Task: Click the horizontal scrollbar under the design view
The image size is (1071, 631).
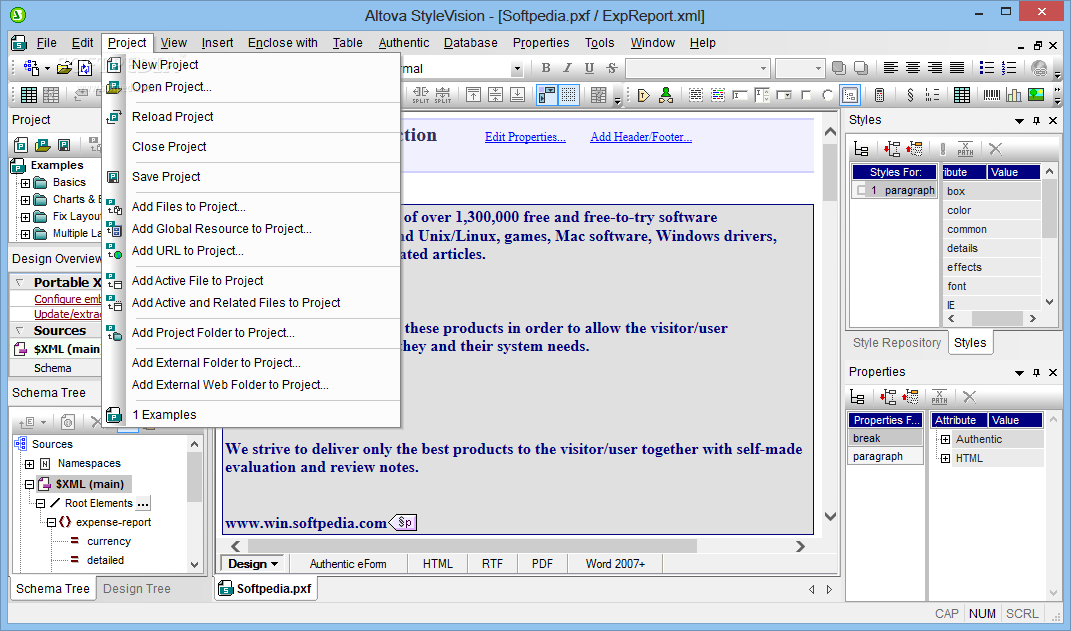Action: [471, 546]
